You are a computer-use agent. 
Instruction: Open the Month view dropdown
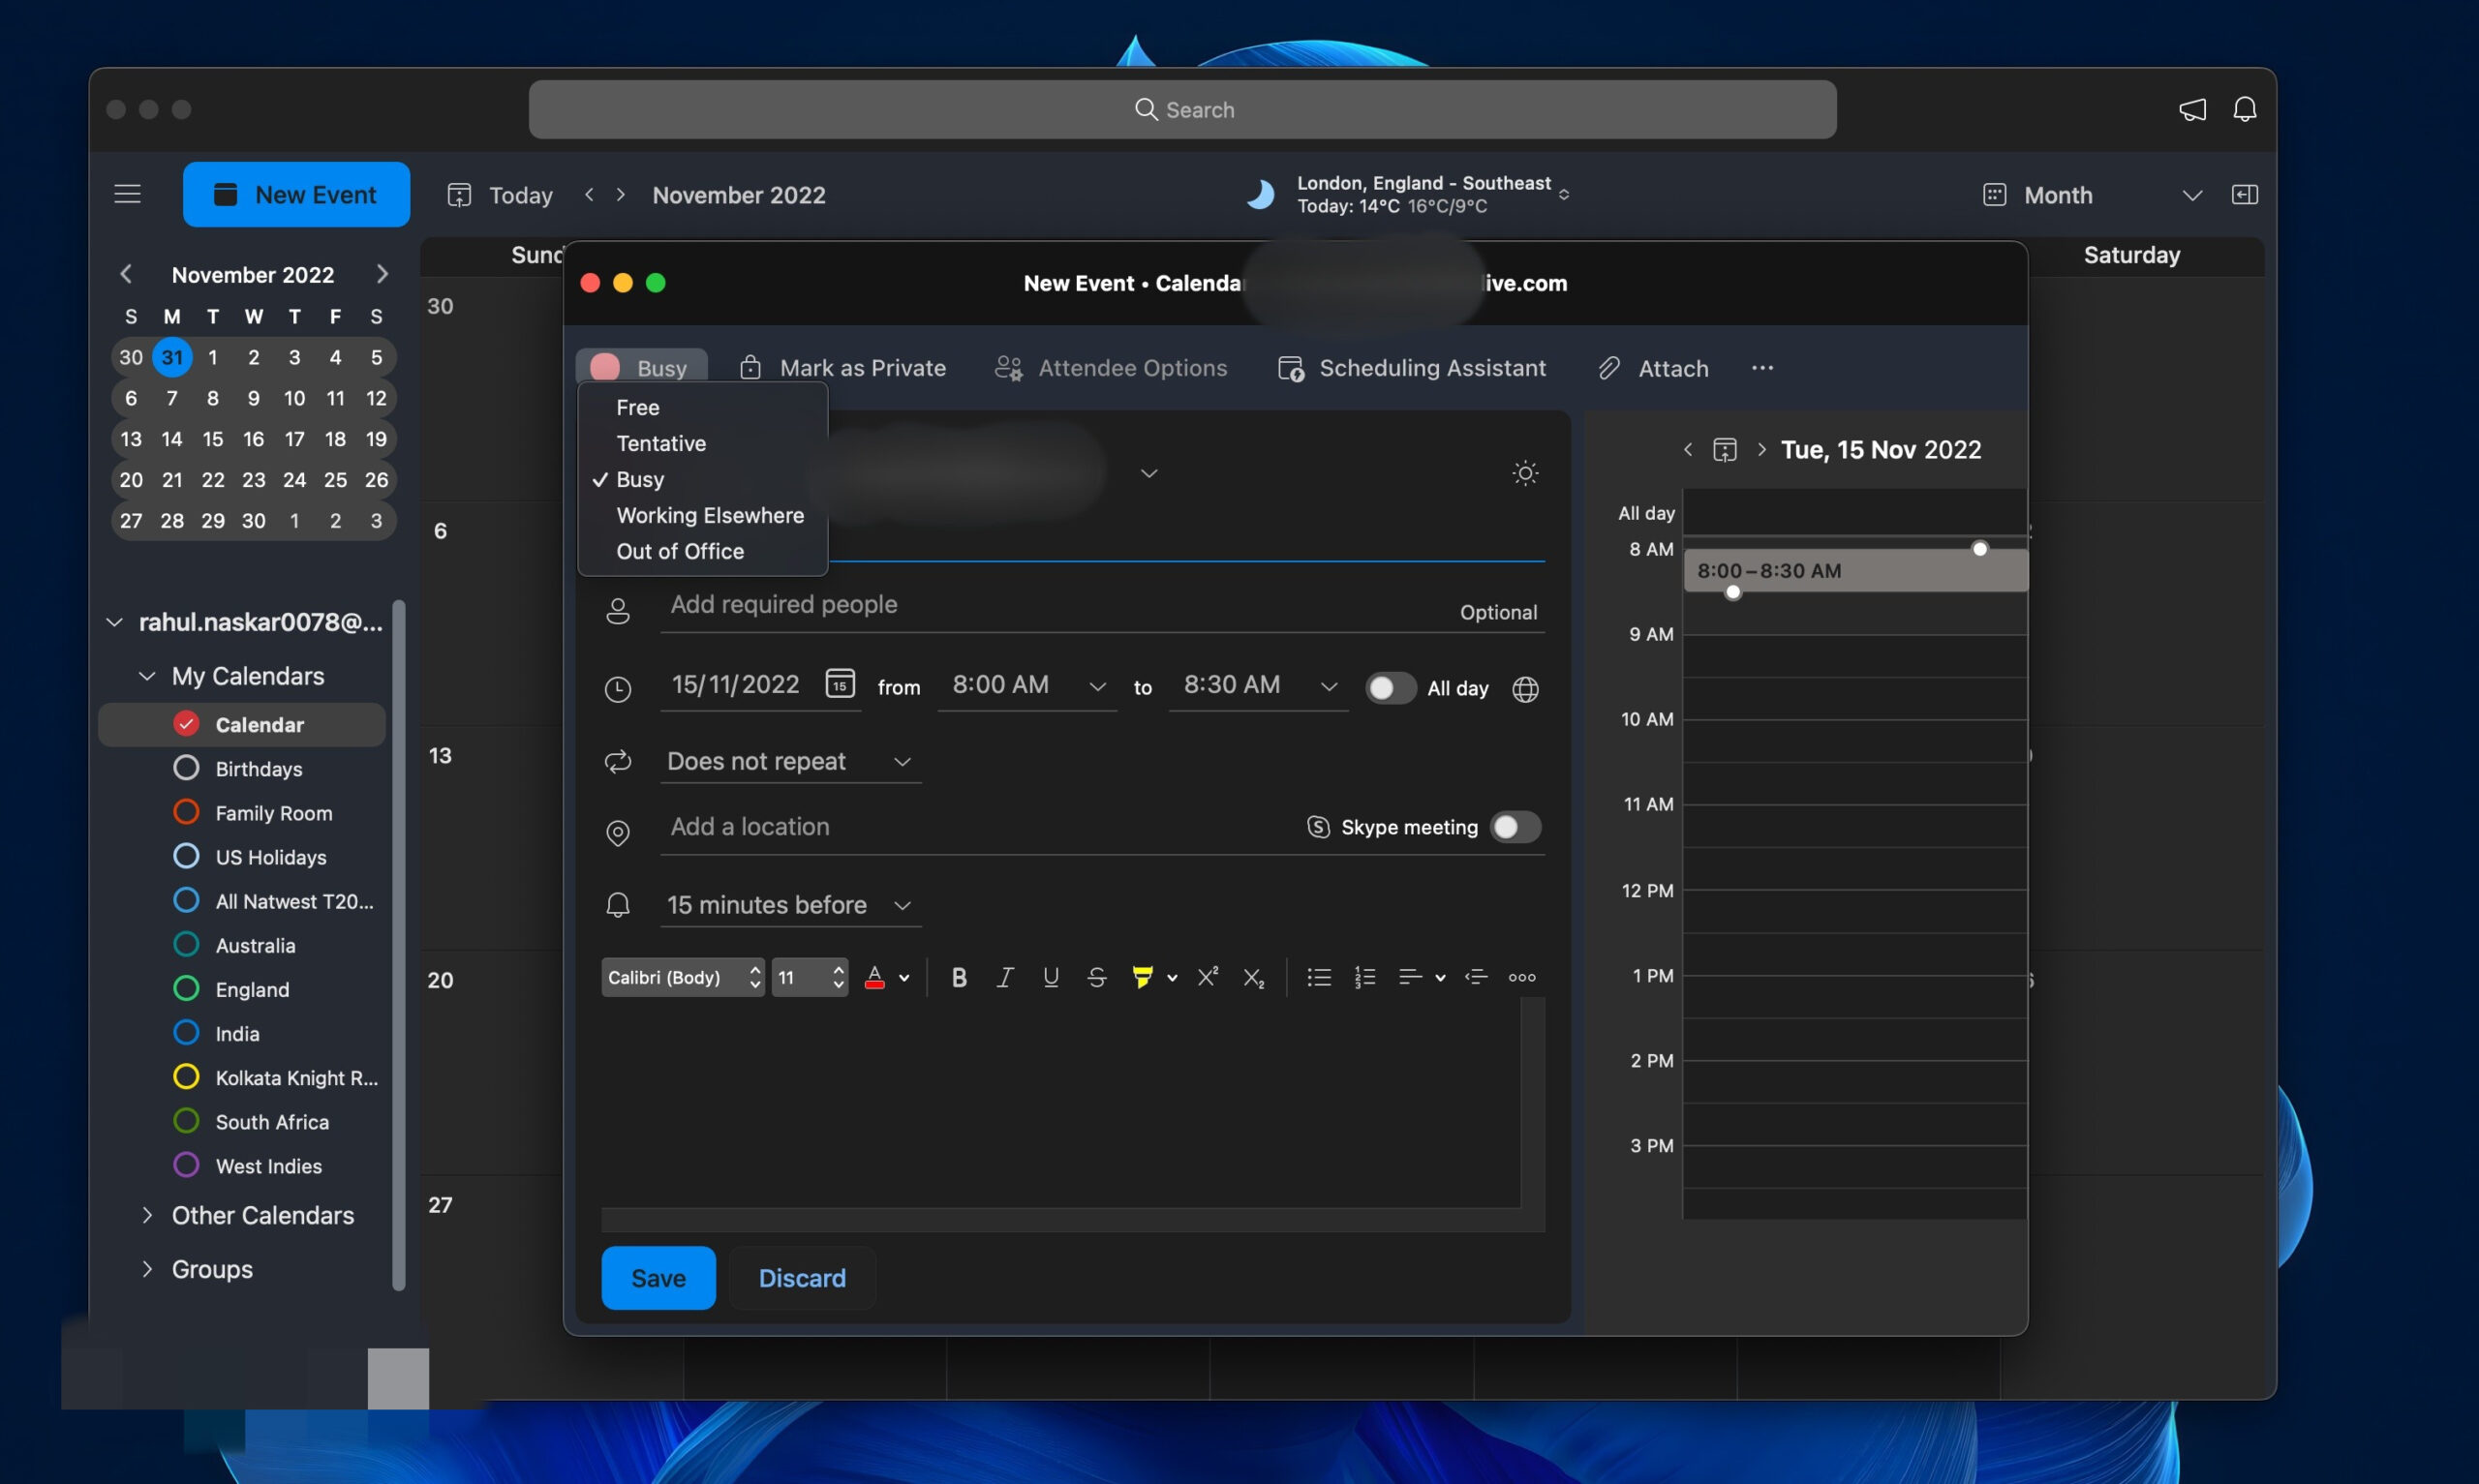click(x=2192, y=194)
